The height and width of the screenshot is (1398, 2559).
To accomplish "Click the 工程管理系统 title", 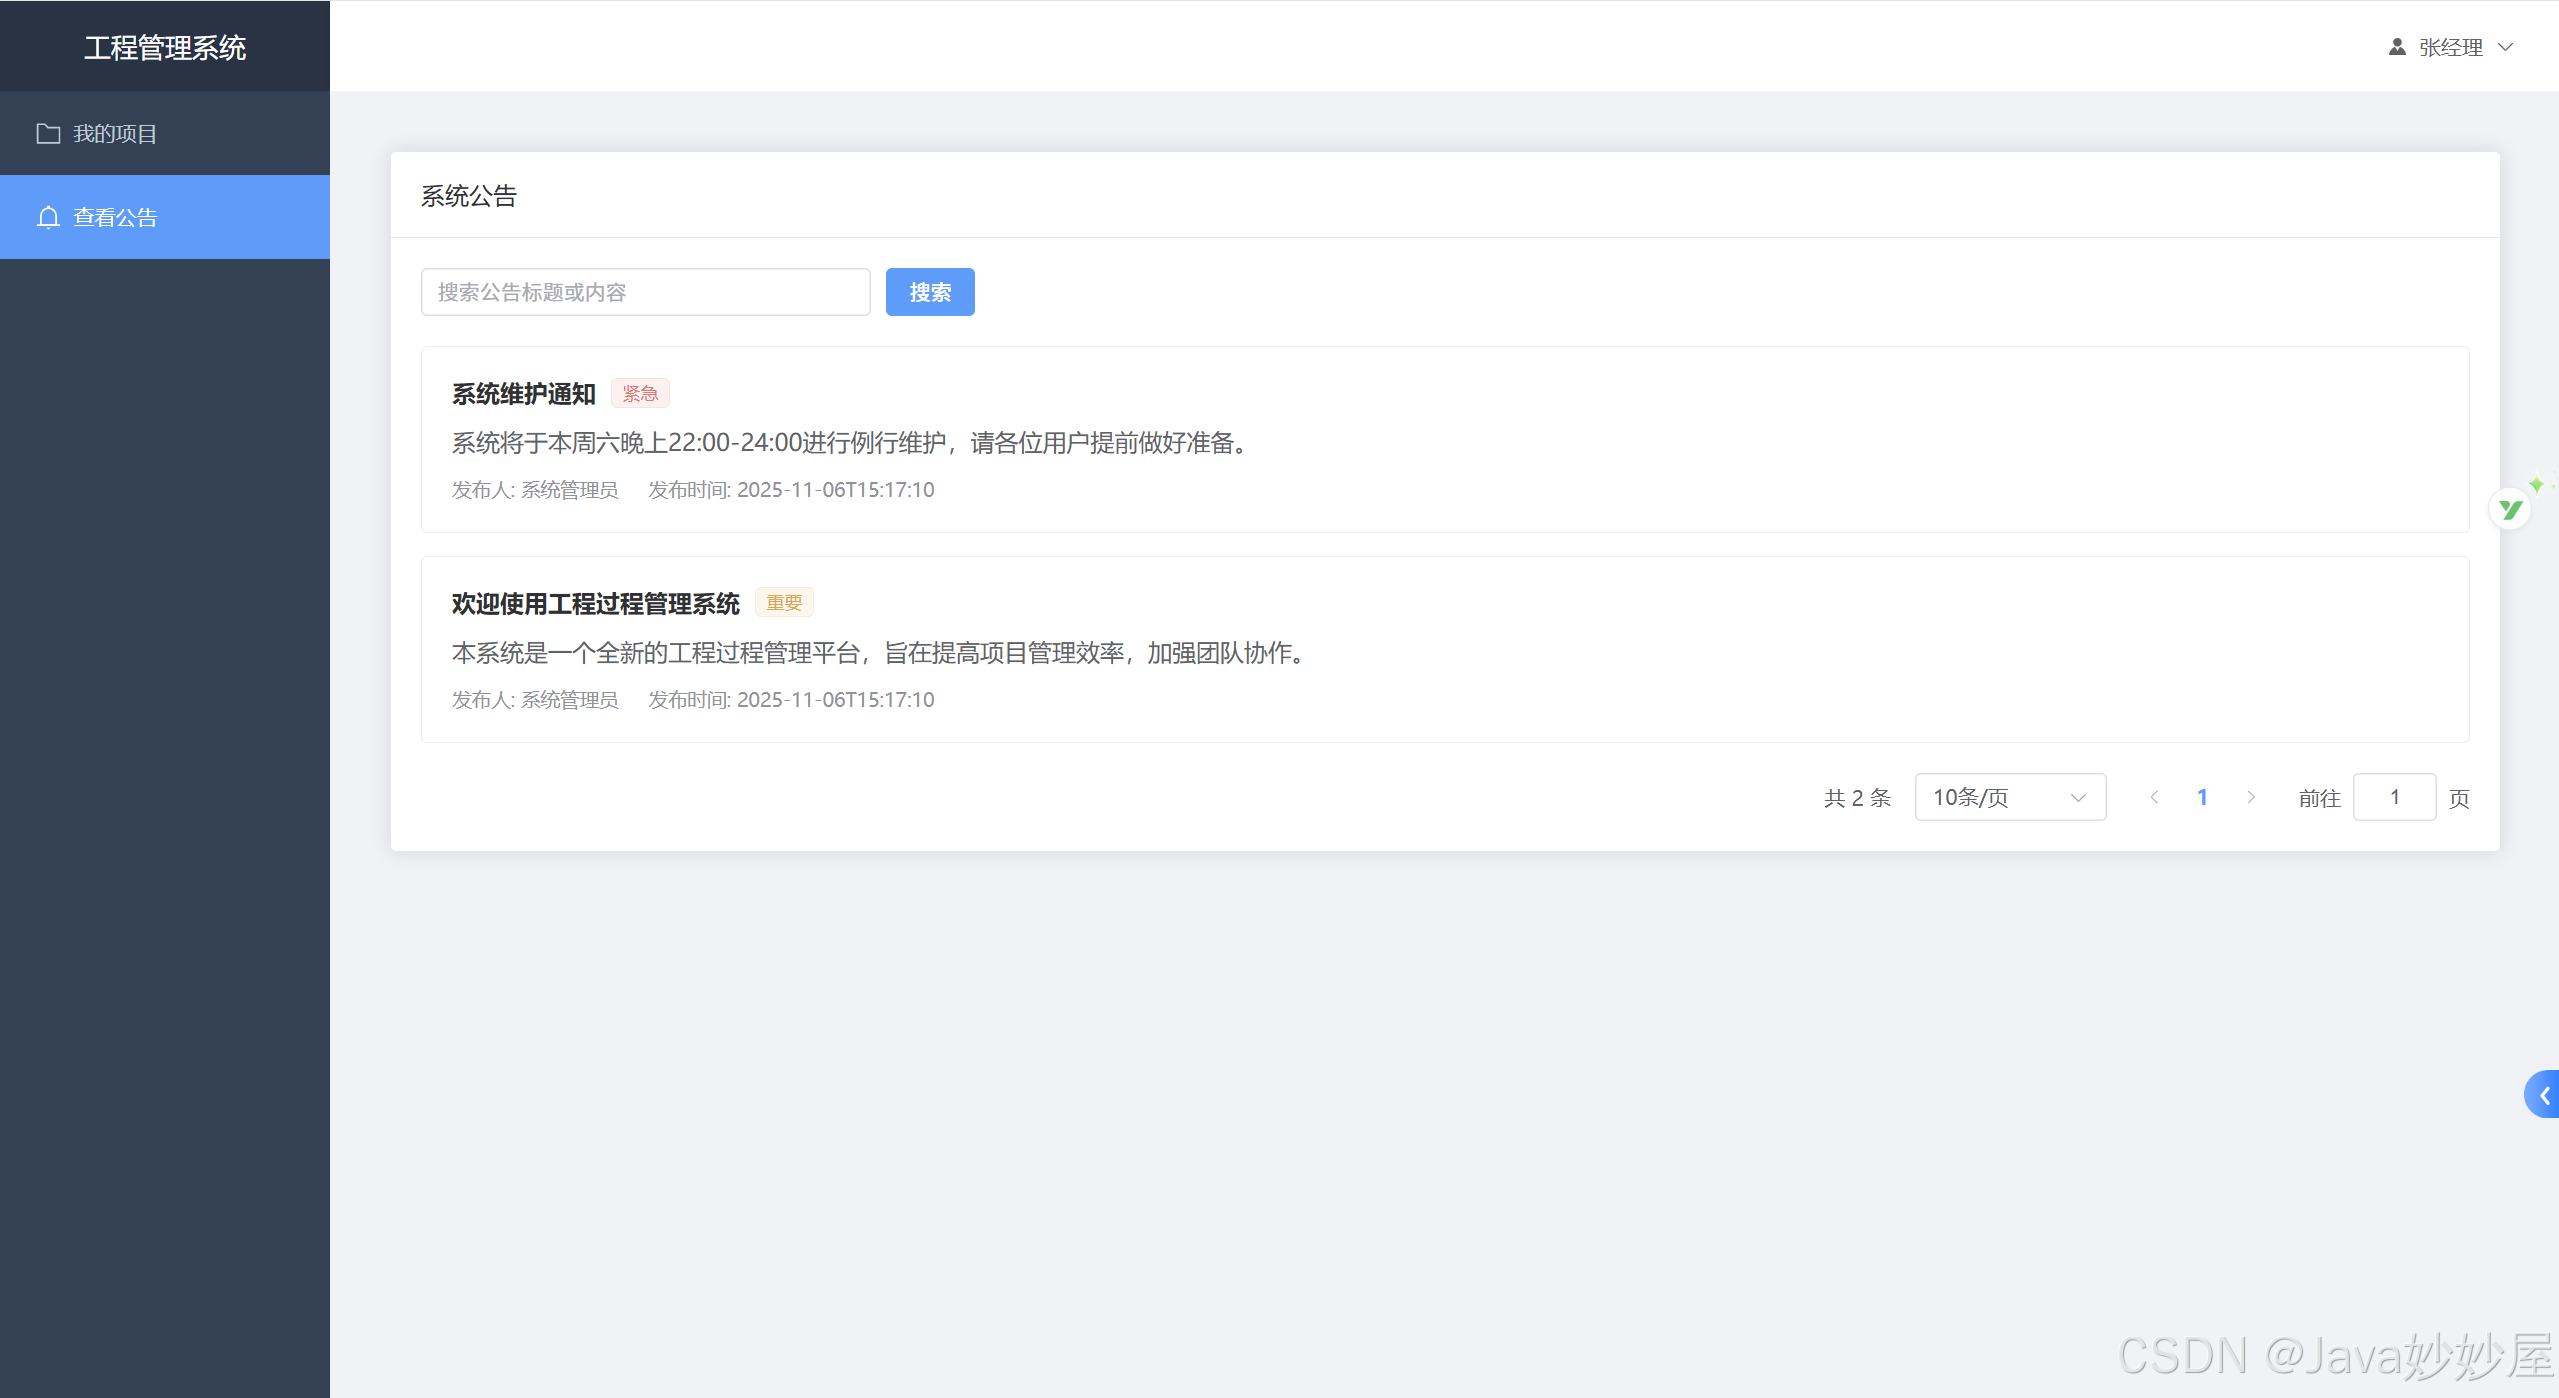I will [x=165, y=47].
